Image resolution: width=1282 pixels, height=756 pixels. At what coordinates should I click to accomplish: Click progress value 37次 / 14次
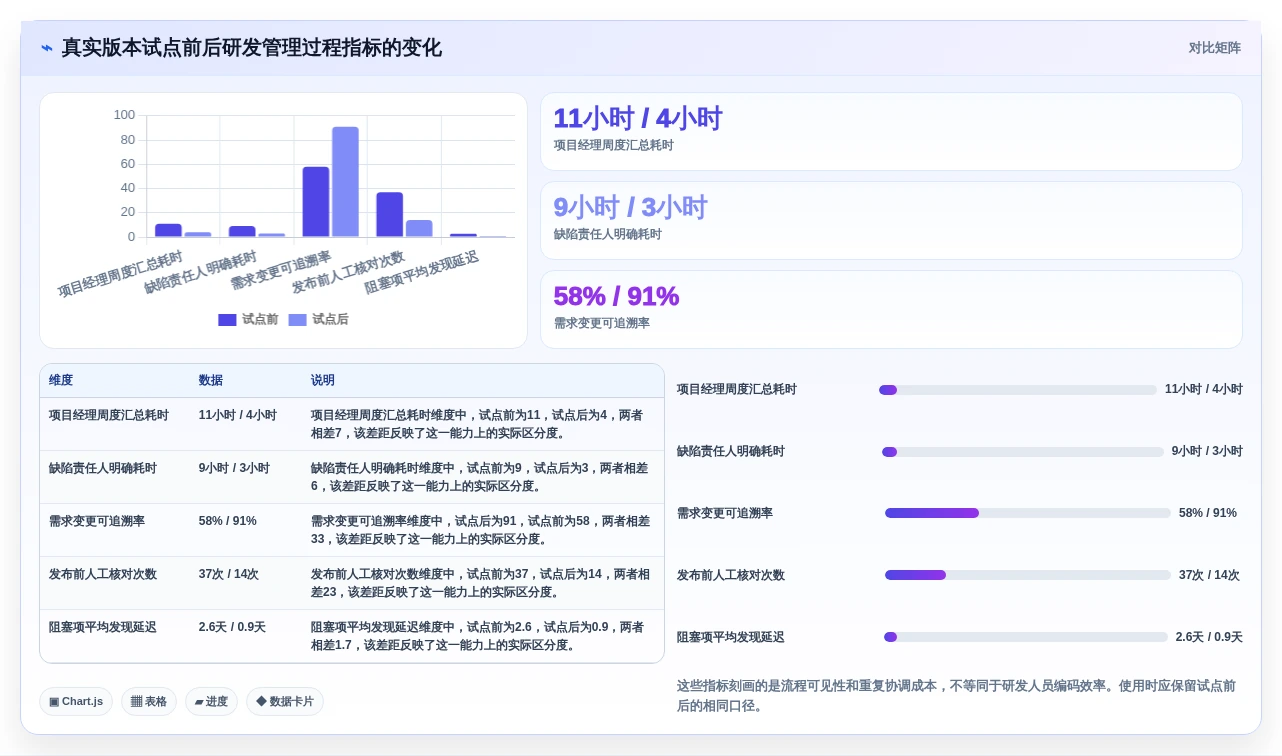(1209, 575)
